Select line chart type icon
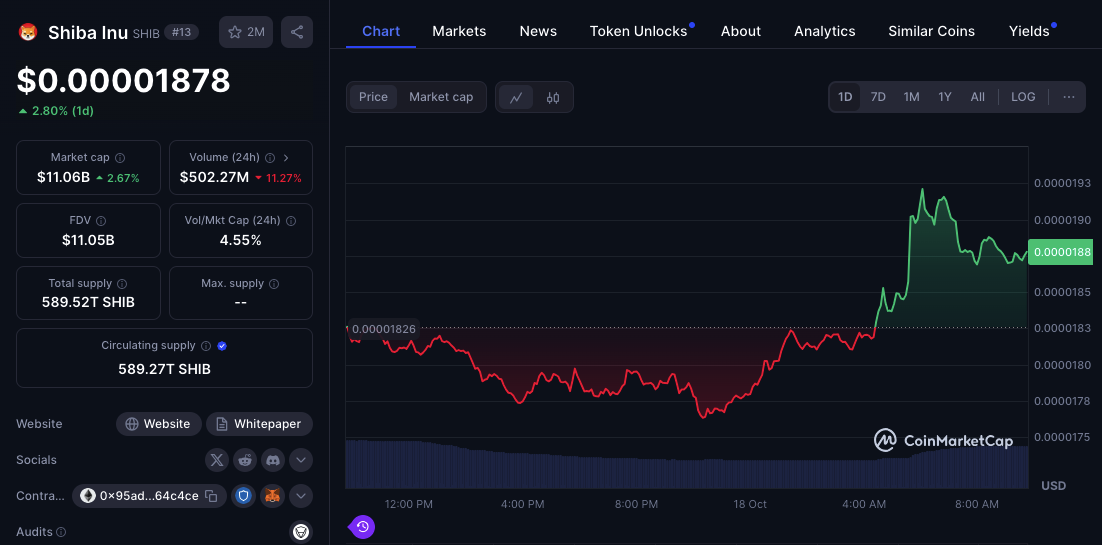Viewport: 1102px width, 545px height. pyautogui.click(x=516, y=98)
